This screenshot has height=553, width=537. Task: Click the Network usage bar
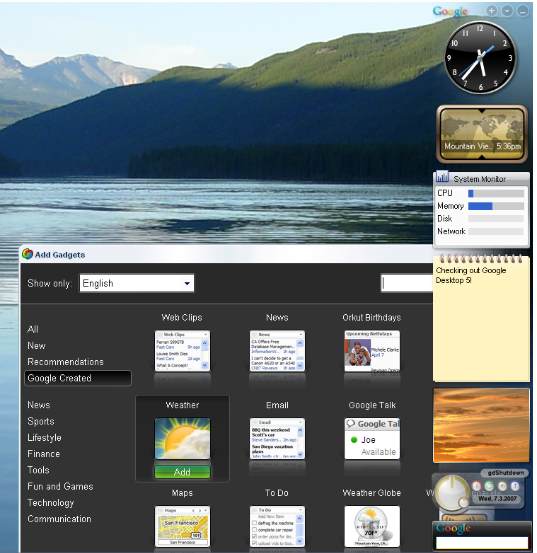(496, 231)
